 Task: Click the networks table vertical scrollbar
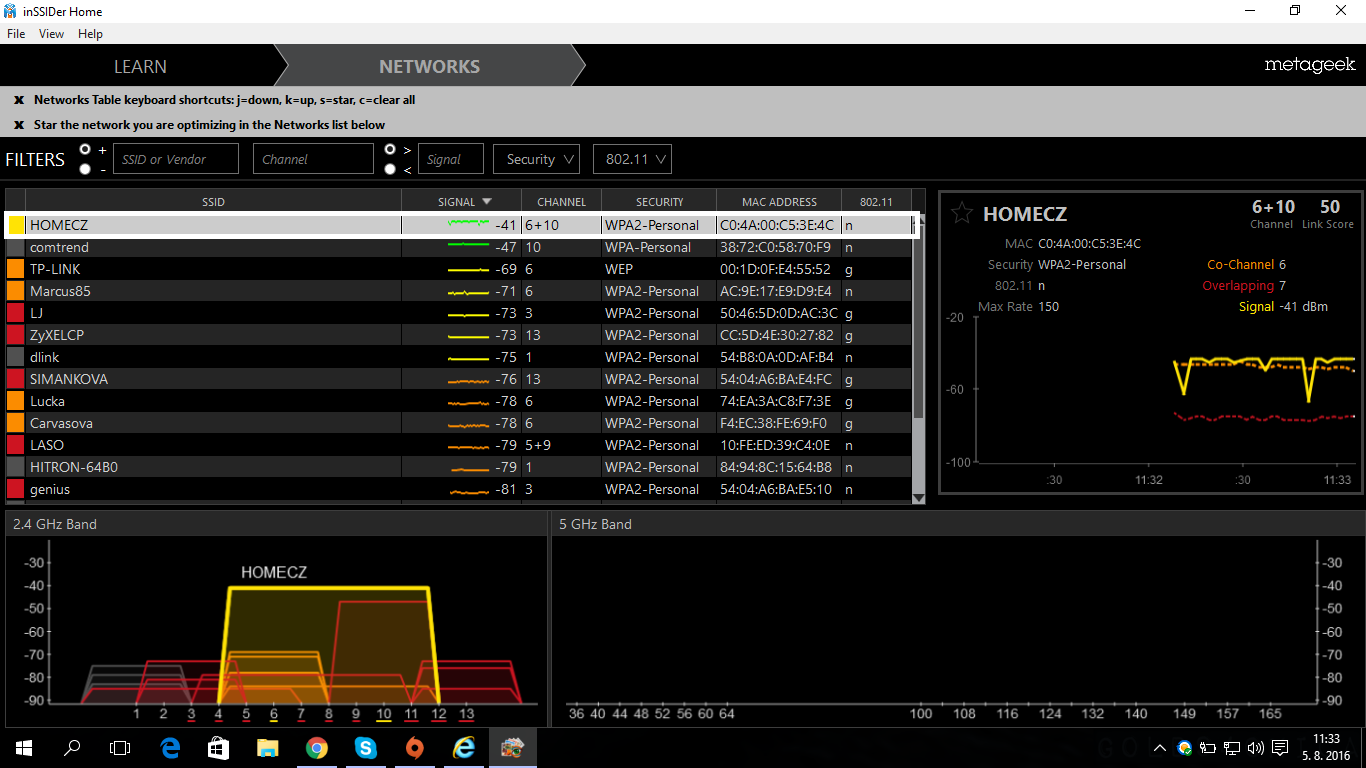coord(919,320)
